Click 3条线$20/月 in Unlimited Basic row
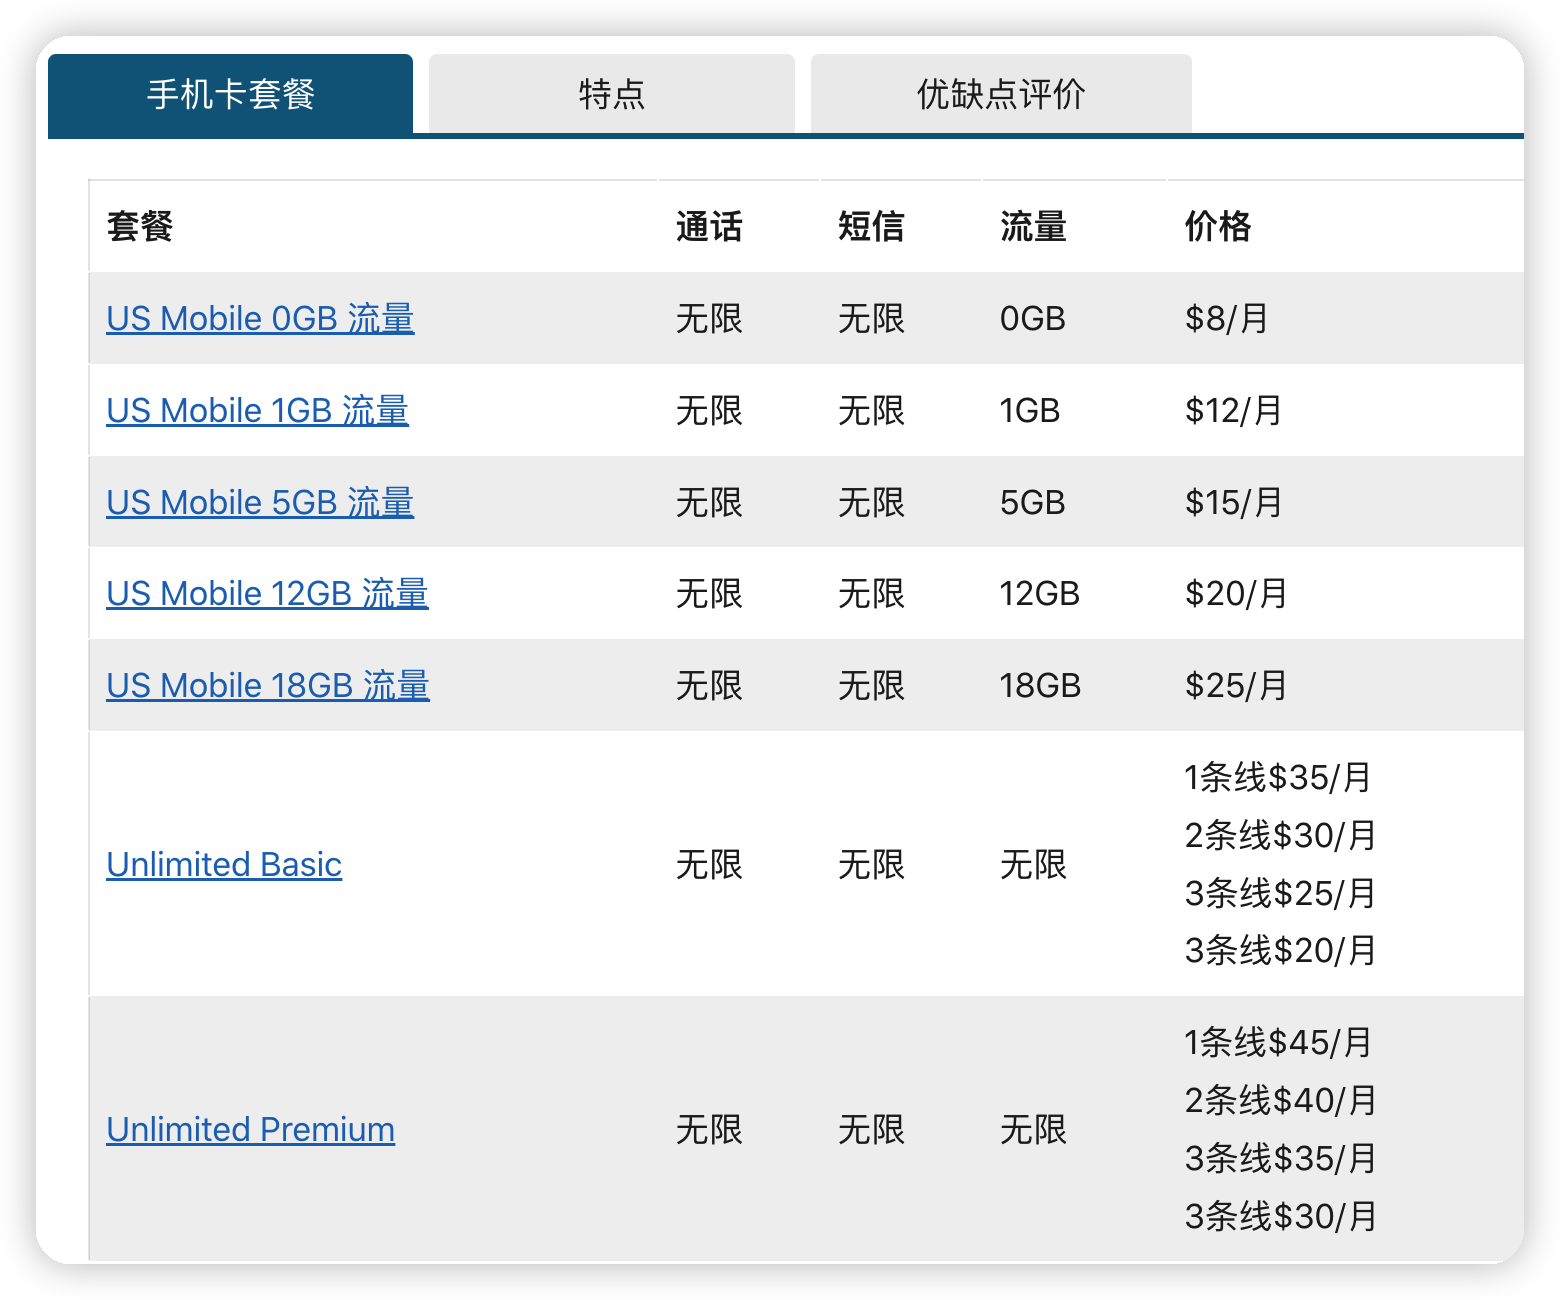 coord(1280,951)
